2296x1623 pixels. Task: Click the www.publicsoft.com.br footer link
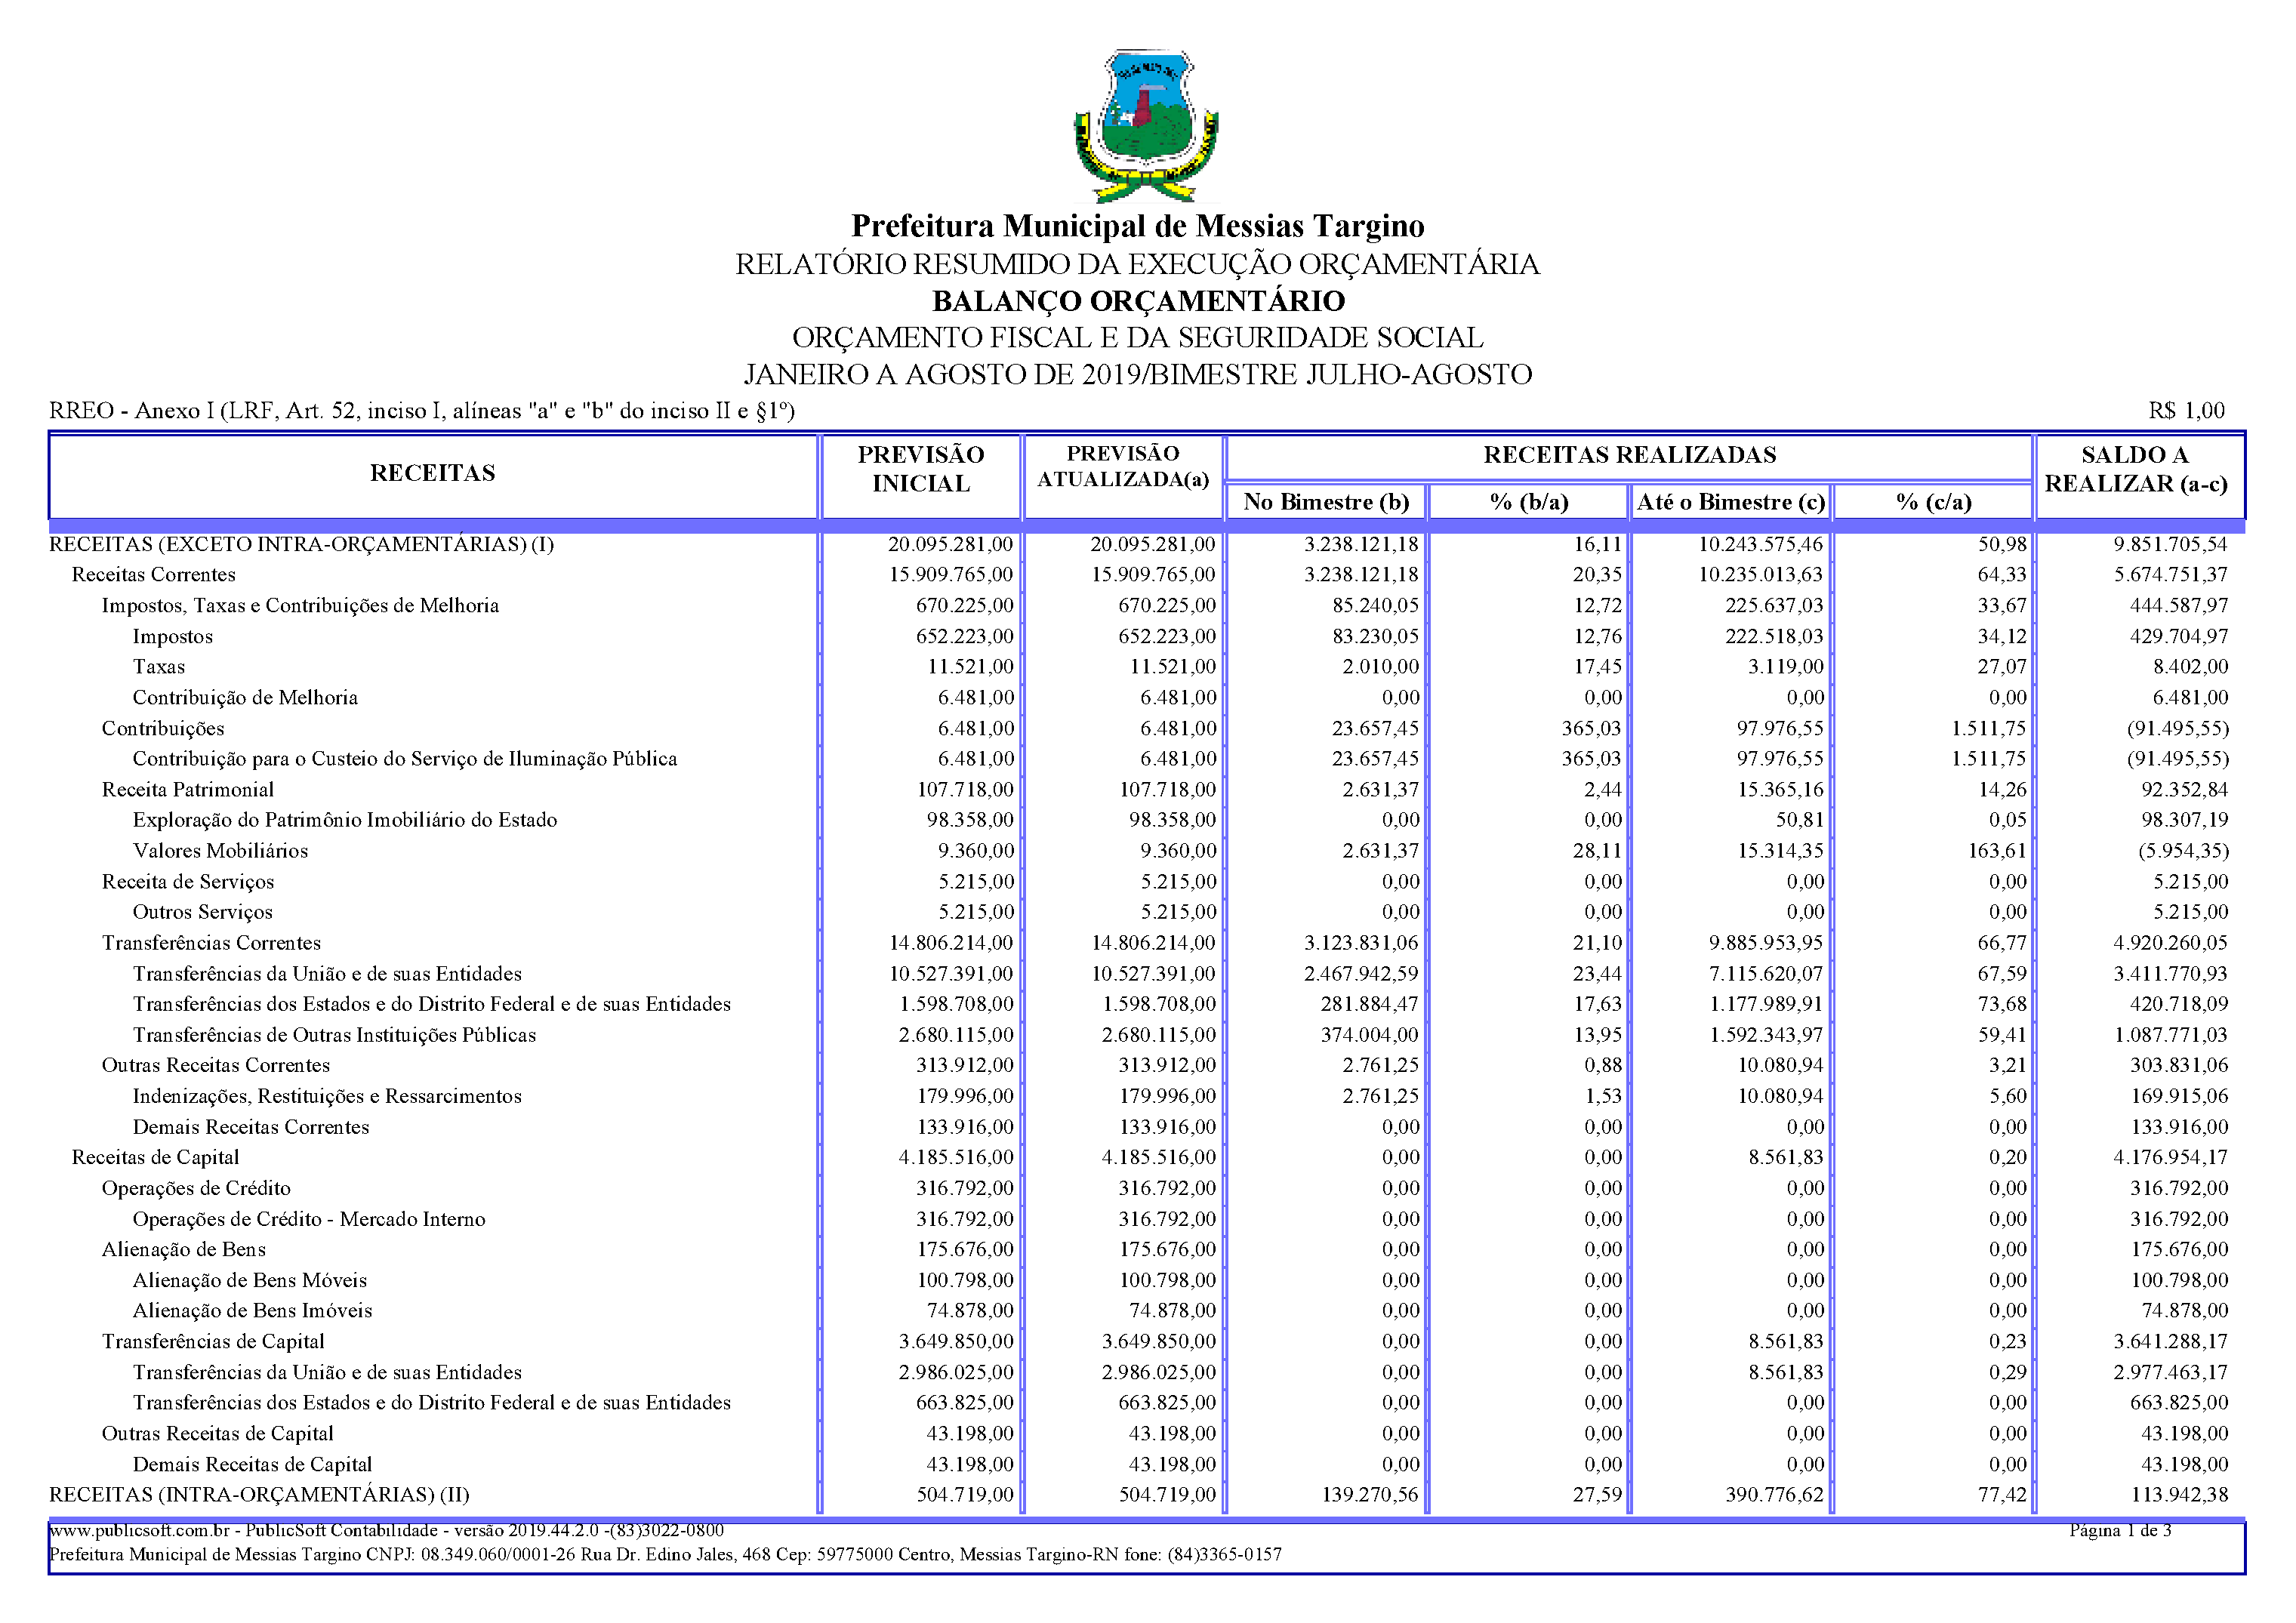coord(139,1530)
